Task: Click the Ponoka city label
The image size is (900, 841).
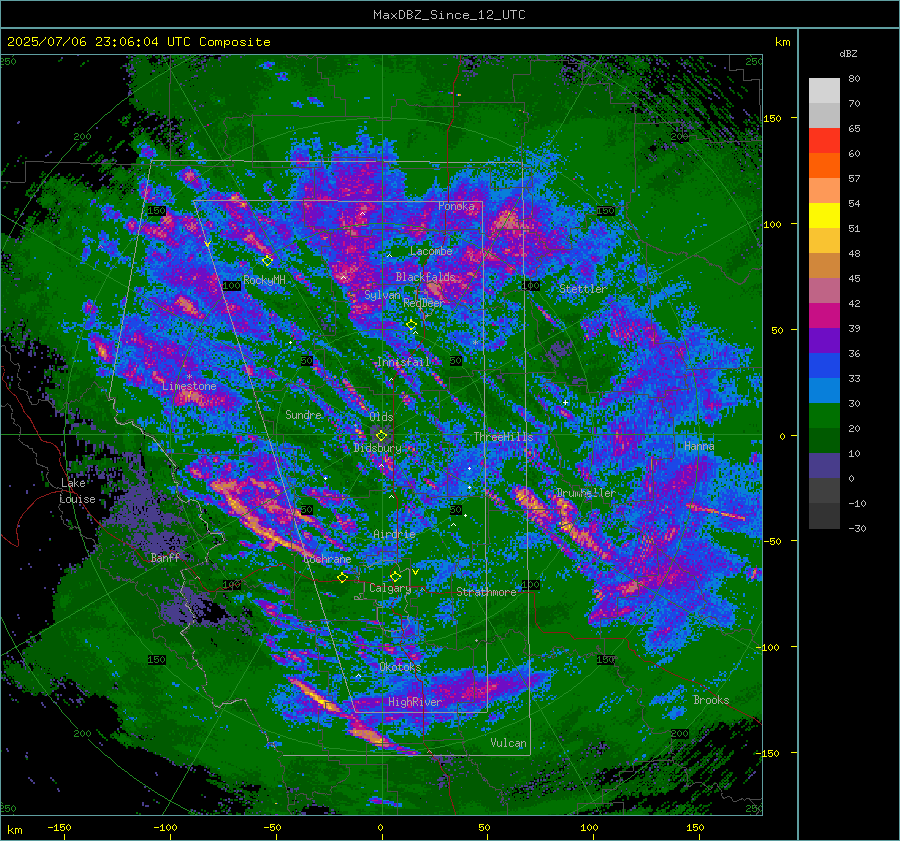Action: tap(456, 206)
